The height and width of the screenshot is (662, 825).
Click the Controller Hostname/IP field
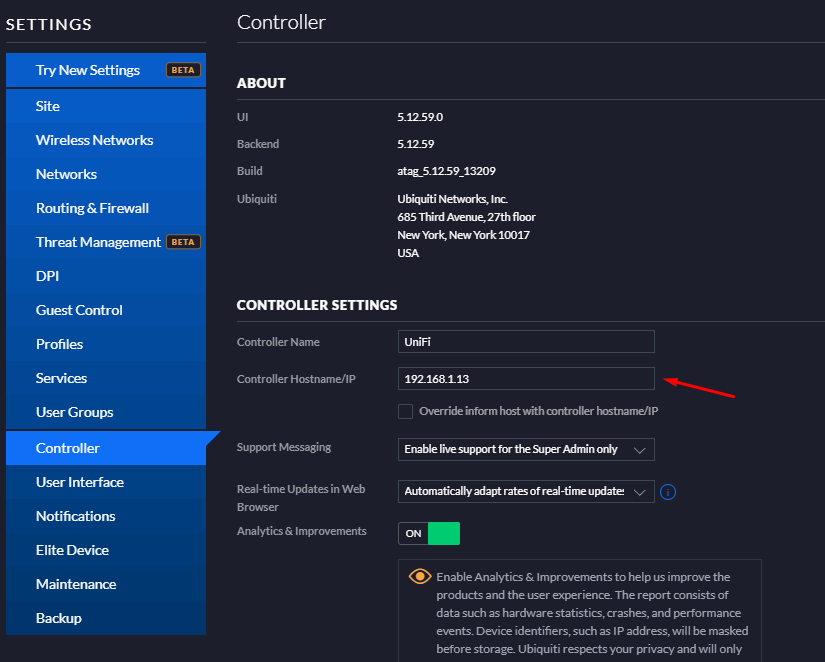[526, 379]
